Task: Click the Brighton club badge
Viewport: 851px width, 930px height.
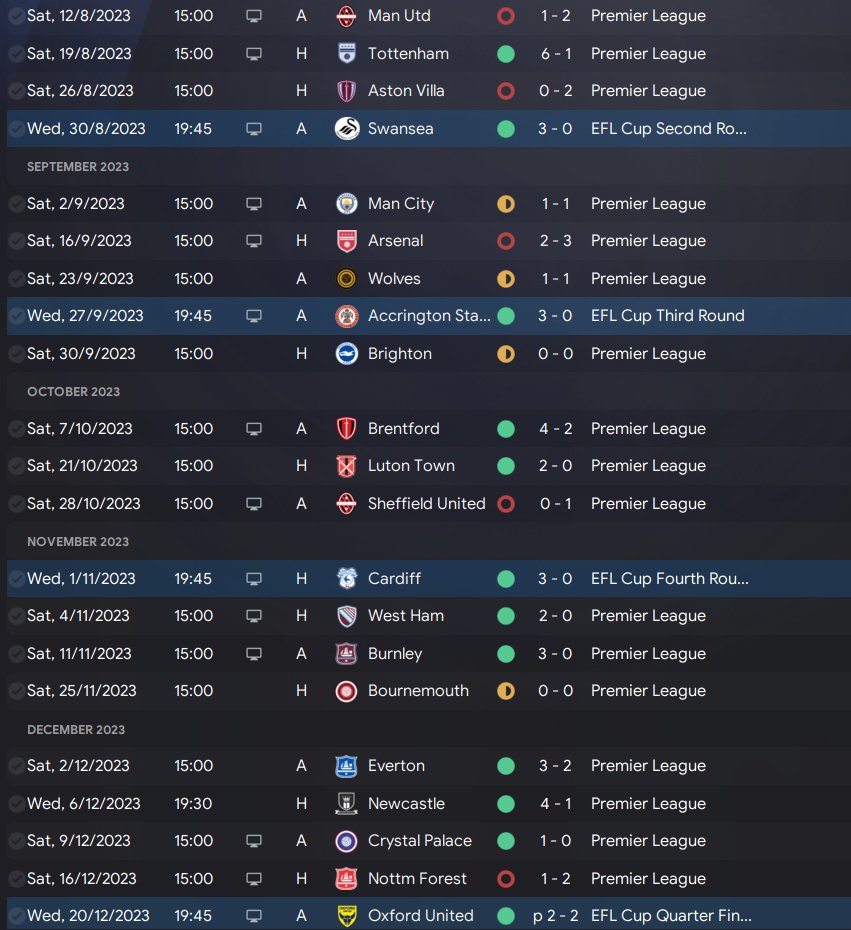Action: (x=347, y=354)
